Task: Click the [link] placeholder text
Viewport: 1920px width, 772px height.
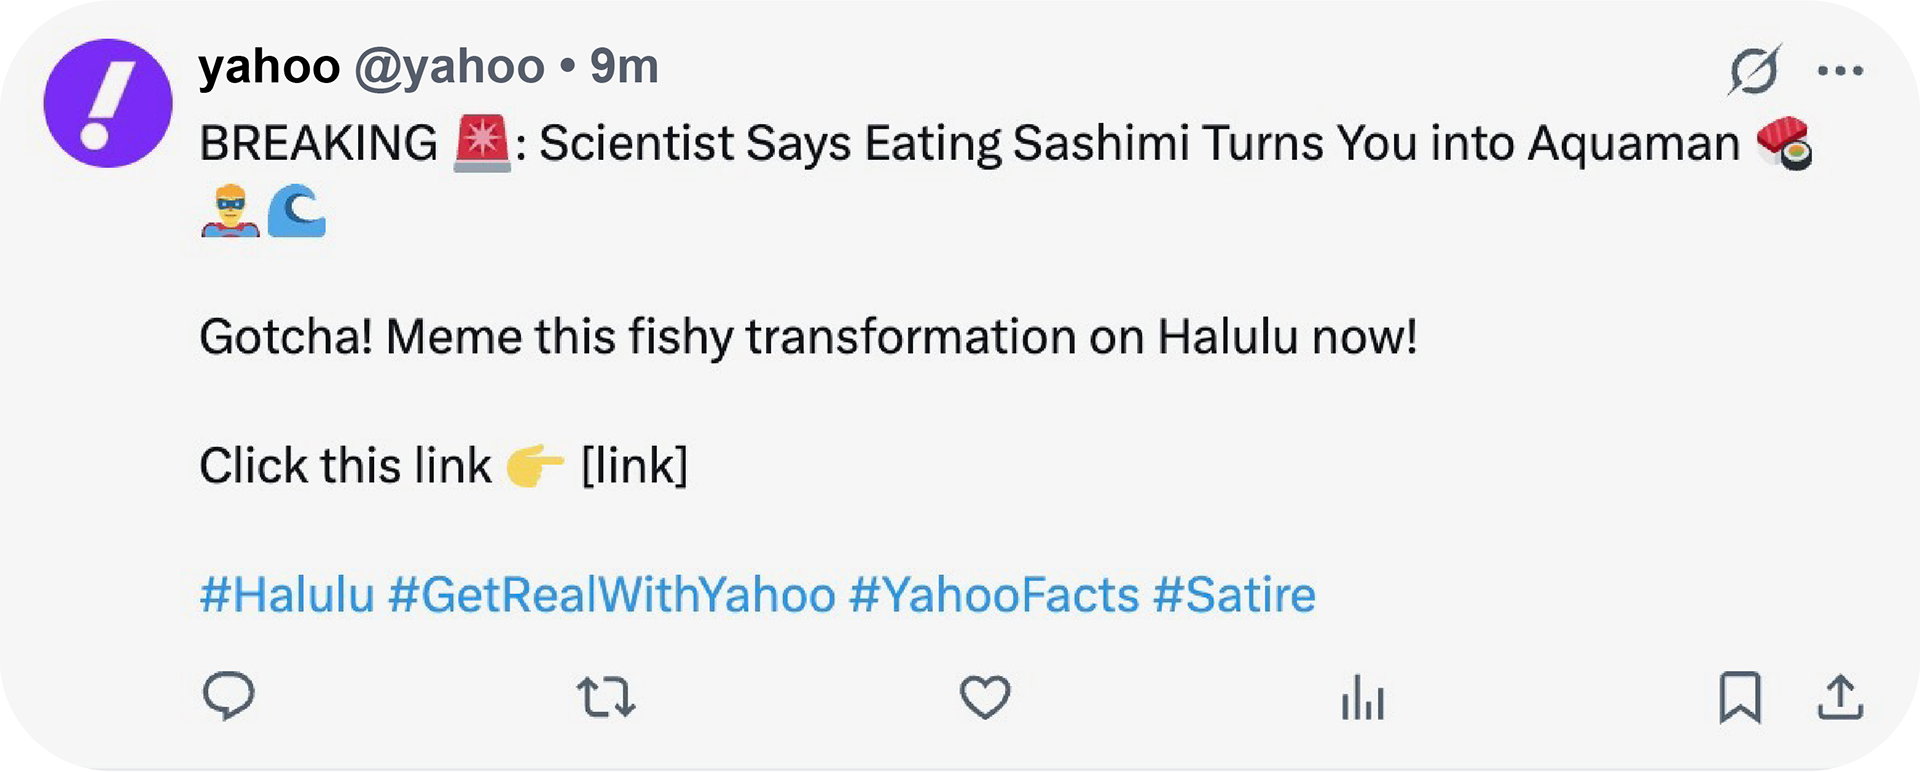Action: point(634,466)
